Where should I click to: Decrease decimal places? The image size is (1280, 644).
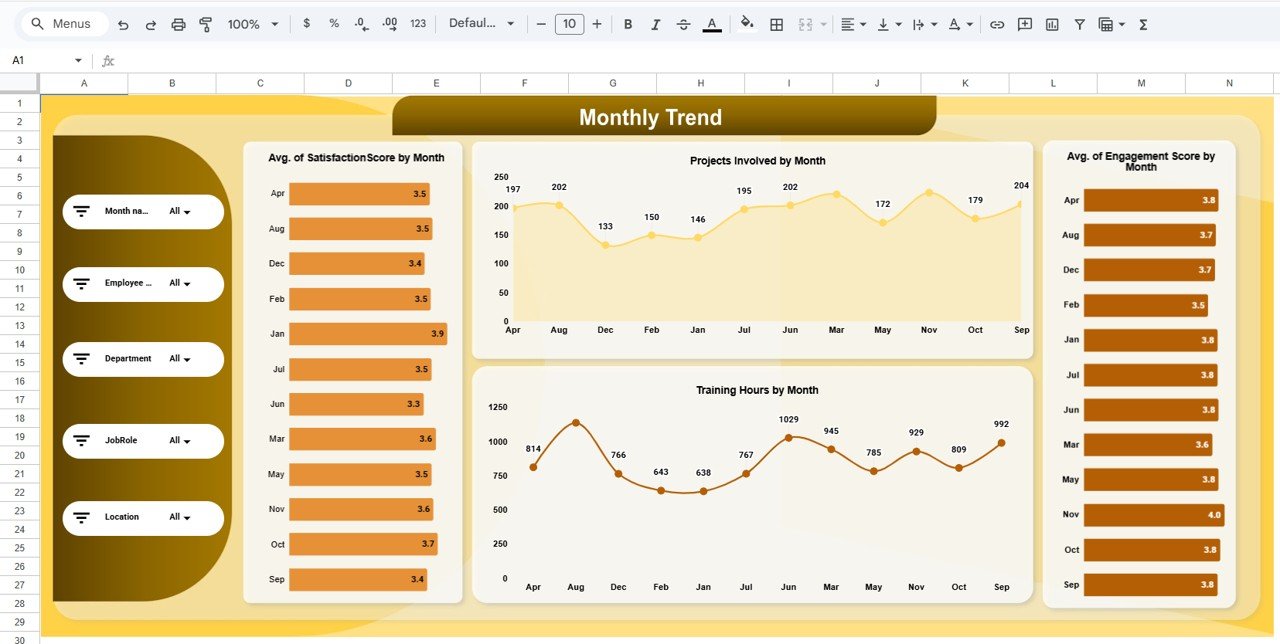tap(361, 23)
